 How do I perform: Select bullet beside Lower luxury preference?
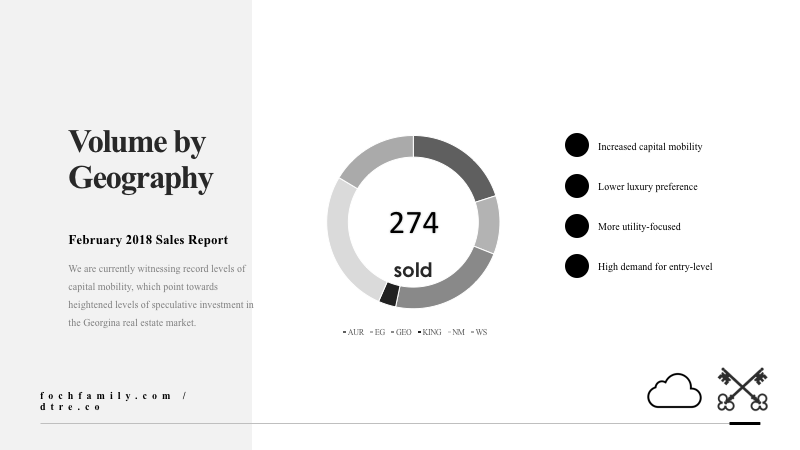[x=577, y=186]
